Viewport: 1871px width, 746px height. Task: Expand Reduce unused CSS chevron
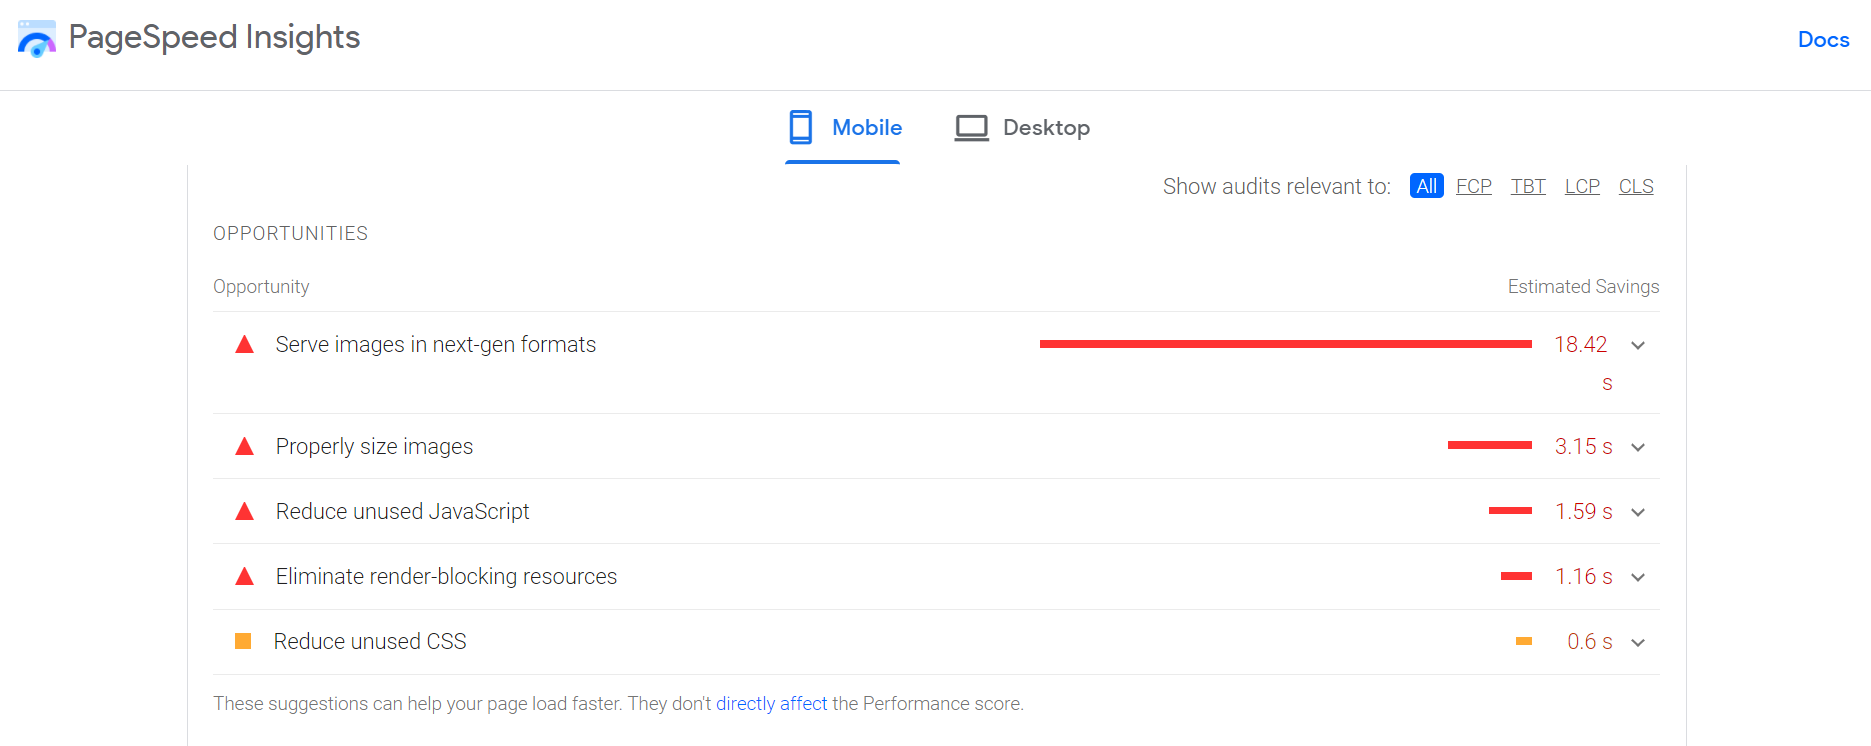1638,642
